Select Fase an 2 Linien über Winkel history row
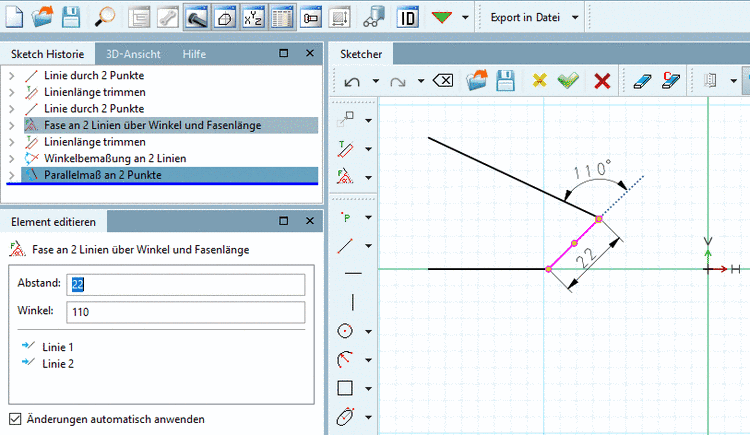 171,125
